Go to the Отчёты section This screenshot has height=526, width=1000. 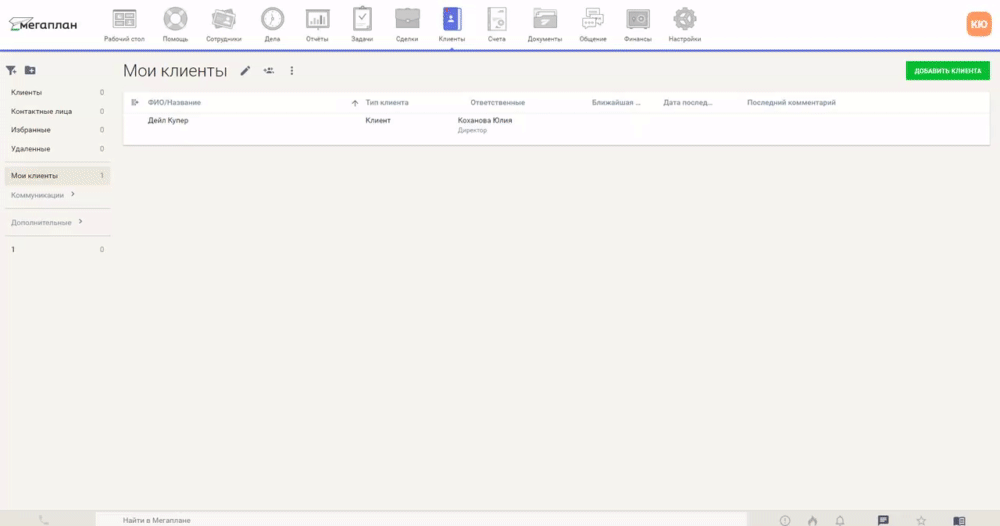tap(317, 19)
